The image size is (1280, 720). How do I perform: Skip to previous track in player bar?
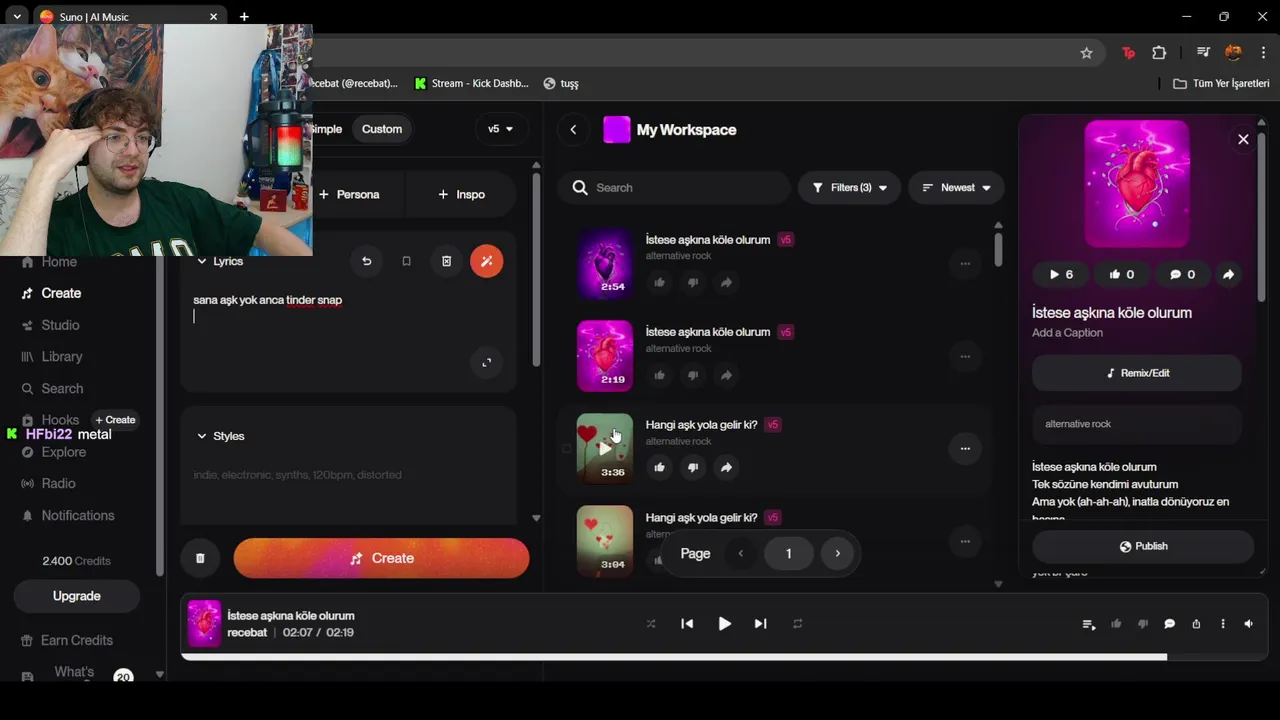coord(687,623)
